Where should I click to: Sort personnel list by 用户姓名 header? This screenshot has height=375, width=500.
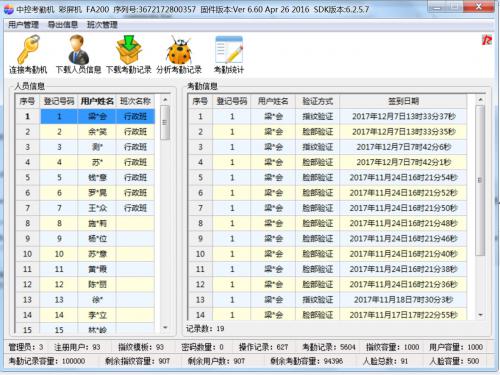click(97, 101)
